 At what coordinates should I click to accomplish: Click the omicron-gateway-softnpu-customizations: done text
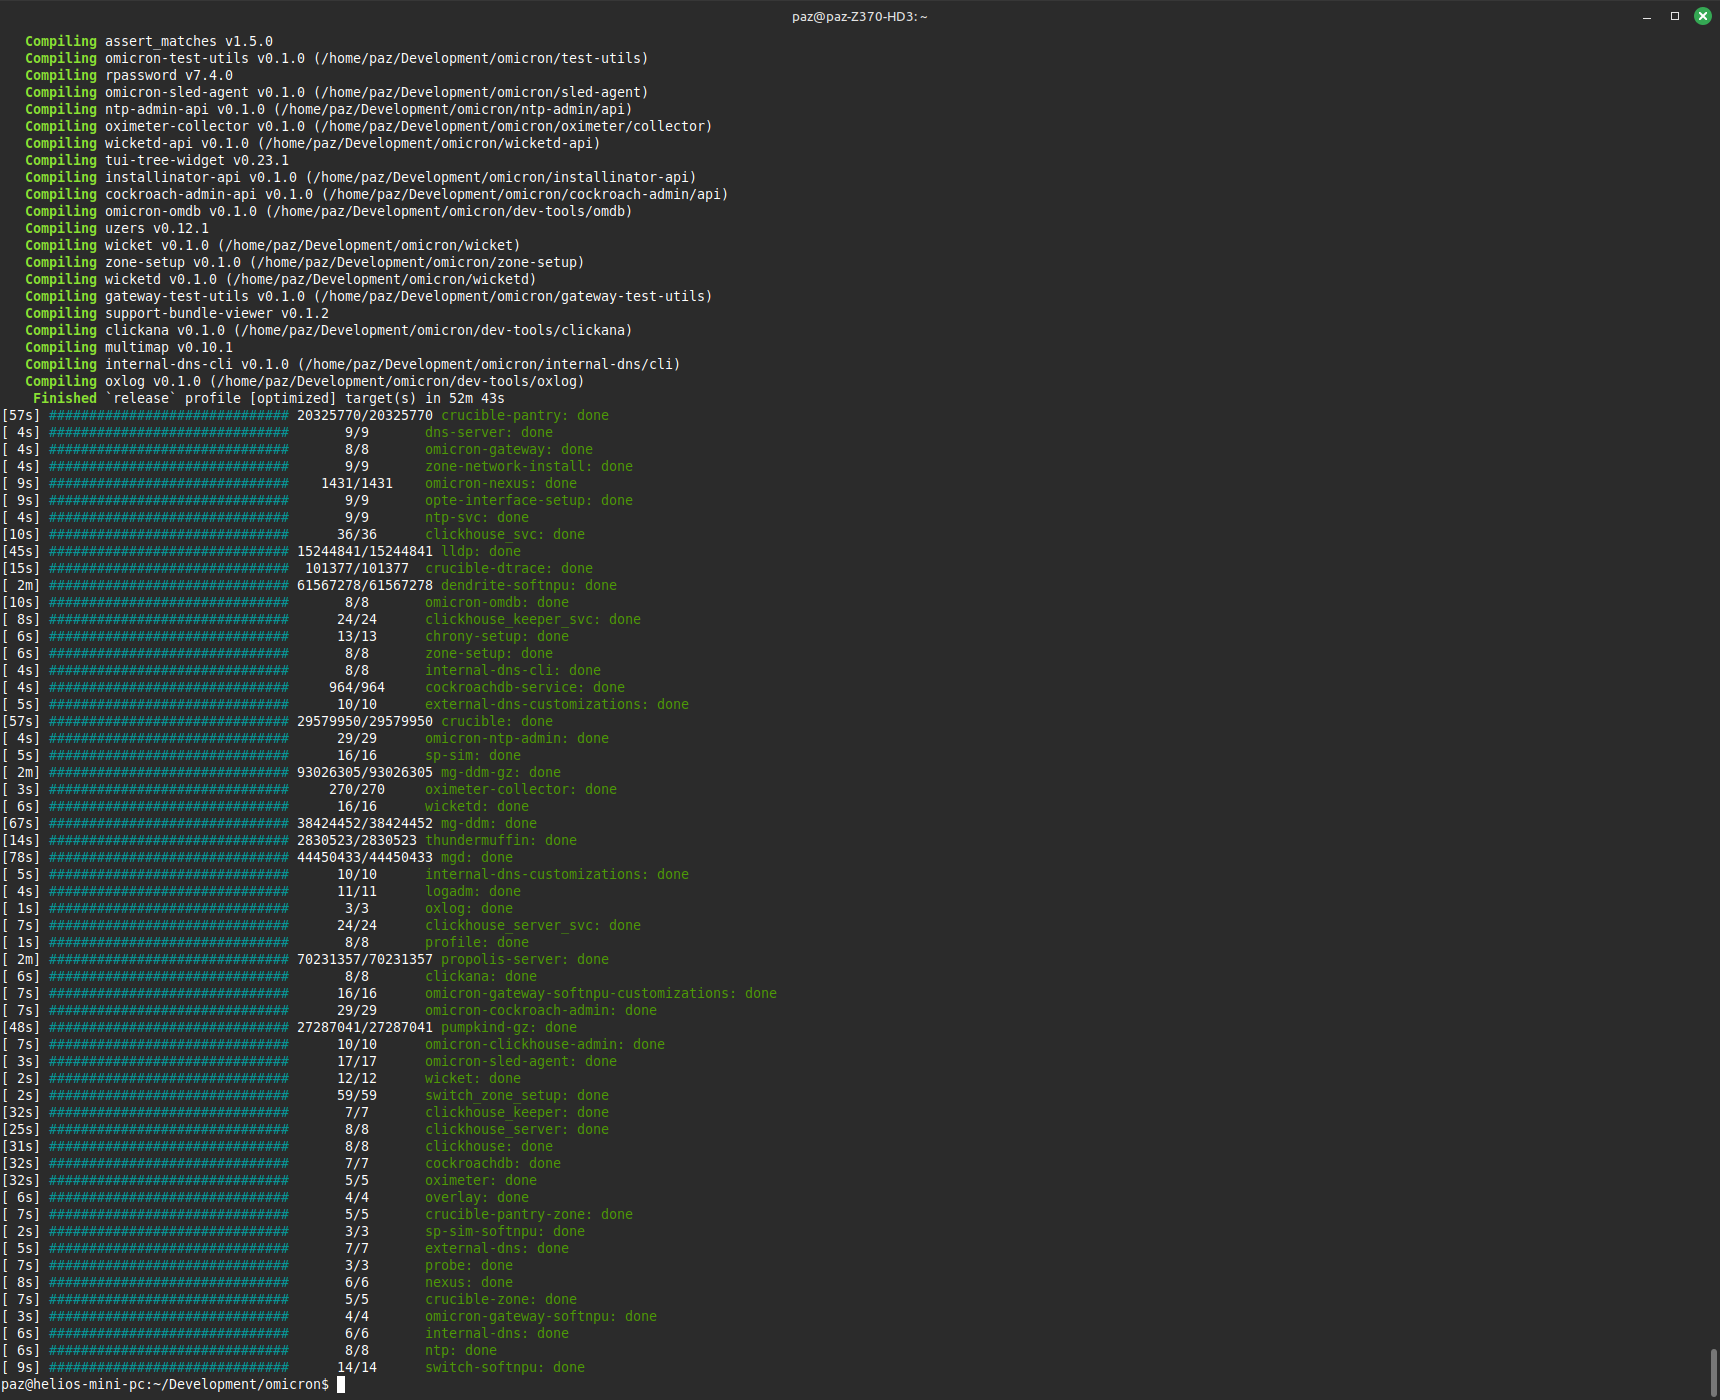[x=600, y=993]
